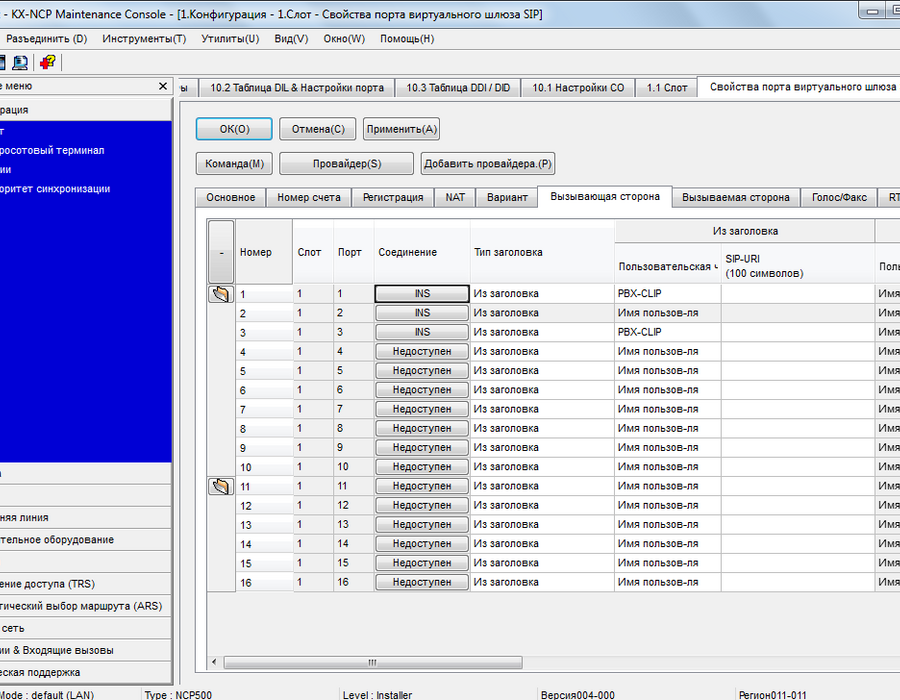Expand the '& Входящие вызовы' menu section
The width and height of the screenshot is (900, 700).
coord(86,651)
